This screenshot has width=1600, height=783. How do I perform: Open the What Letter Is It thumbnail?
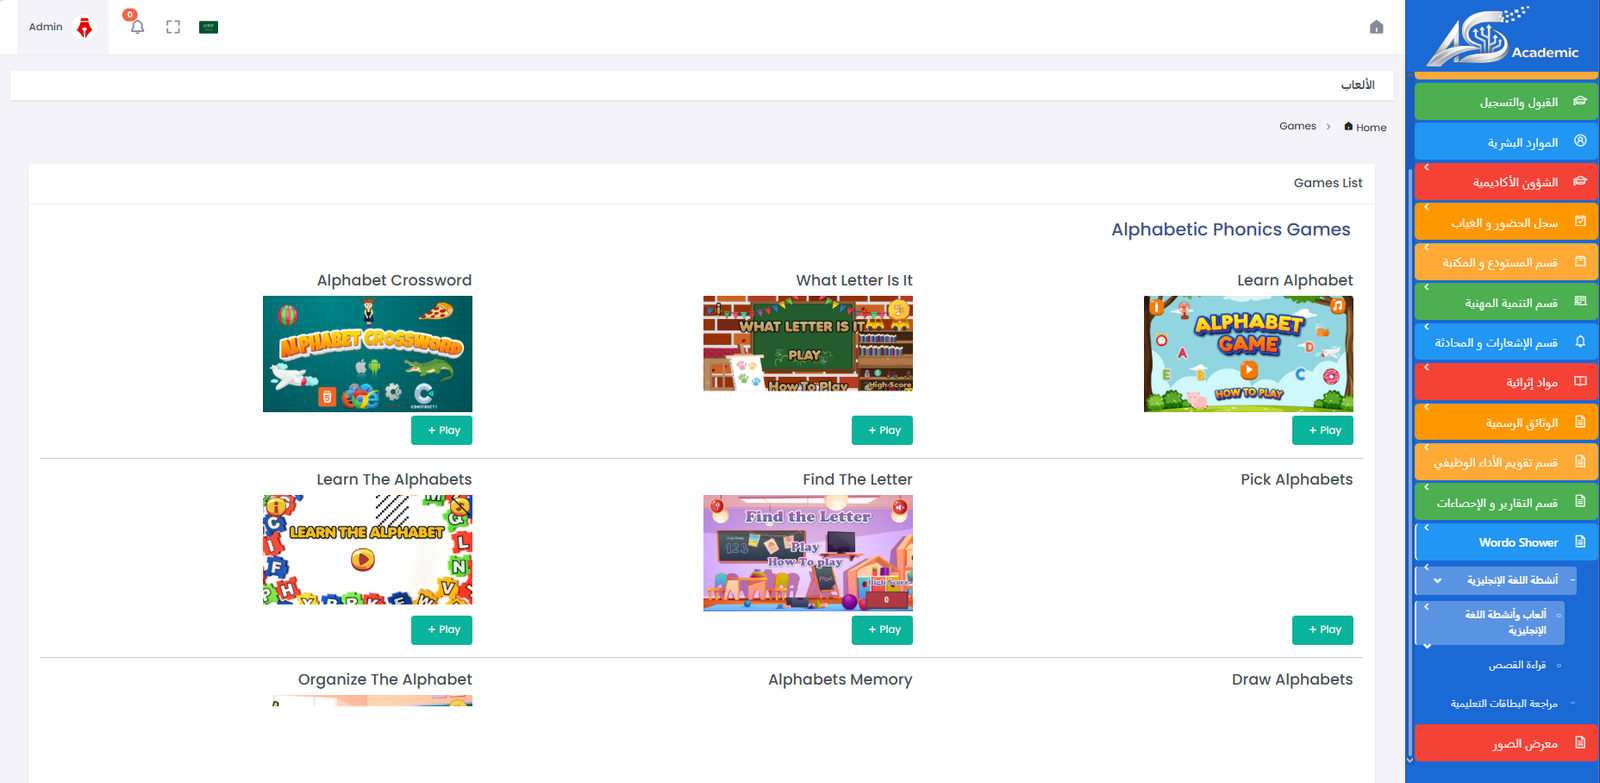coord(808,343)
